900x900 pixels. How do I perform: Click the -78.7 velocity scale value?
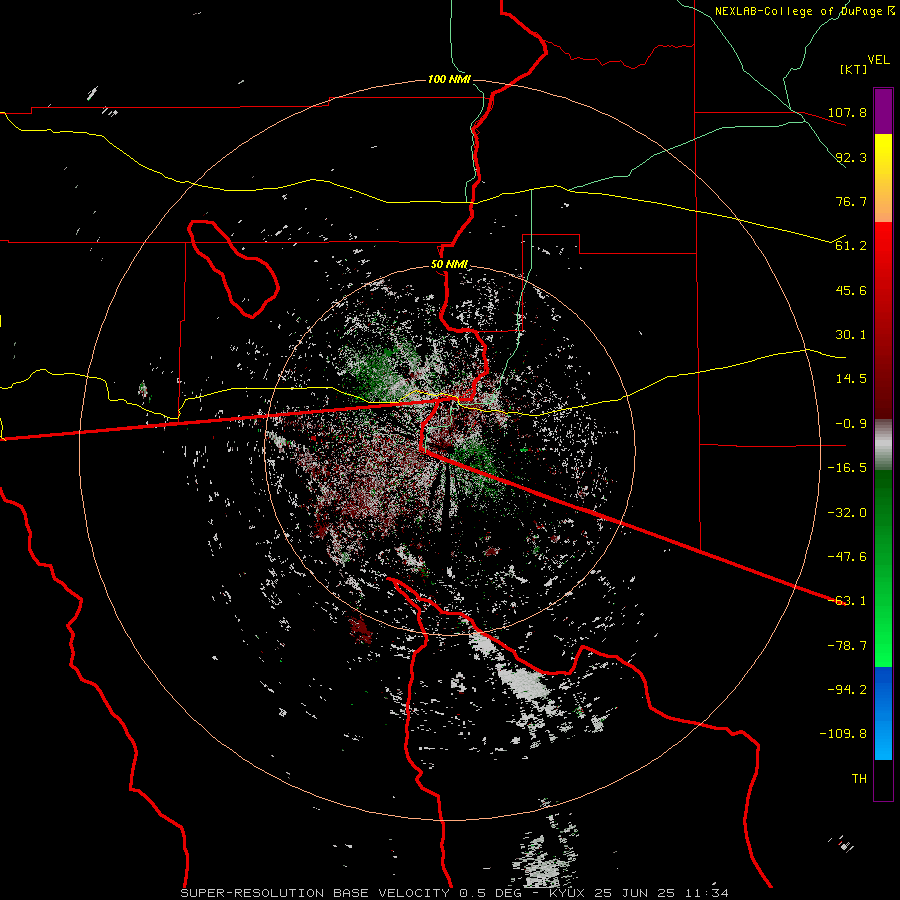(x=847, y=646)
